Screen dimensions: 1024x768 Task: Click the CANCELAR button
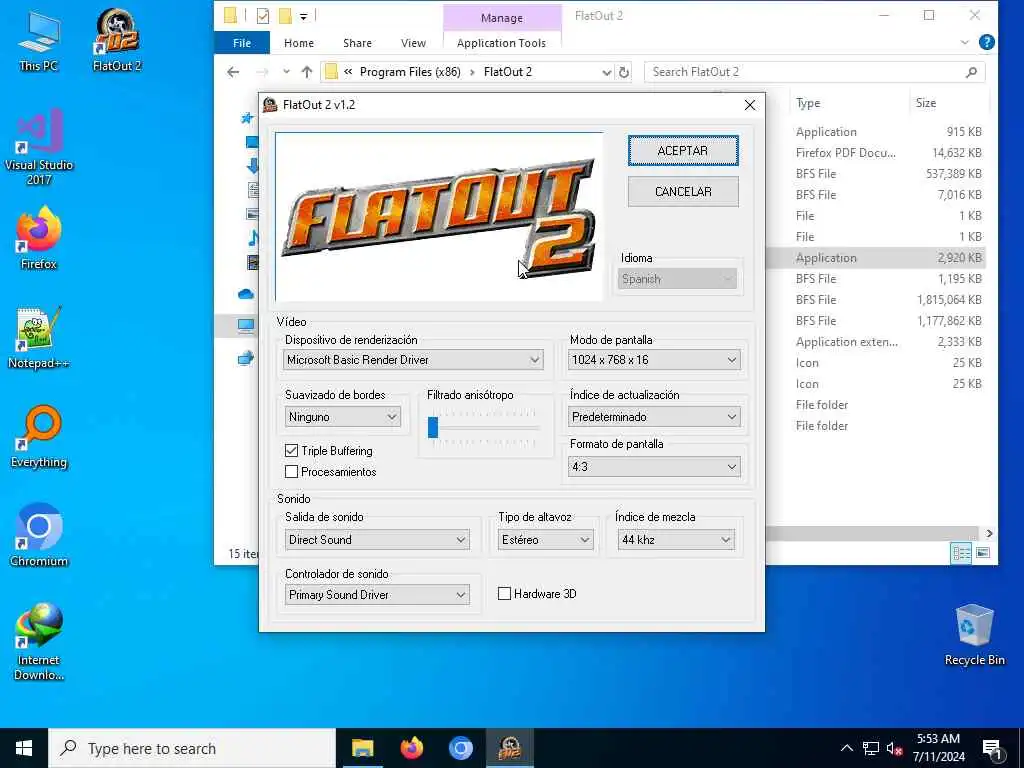[x=683, y=191]
